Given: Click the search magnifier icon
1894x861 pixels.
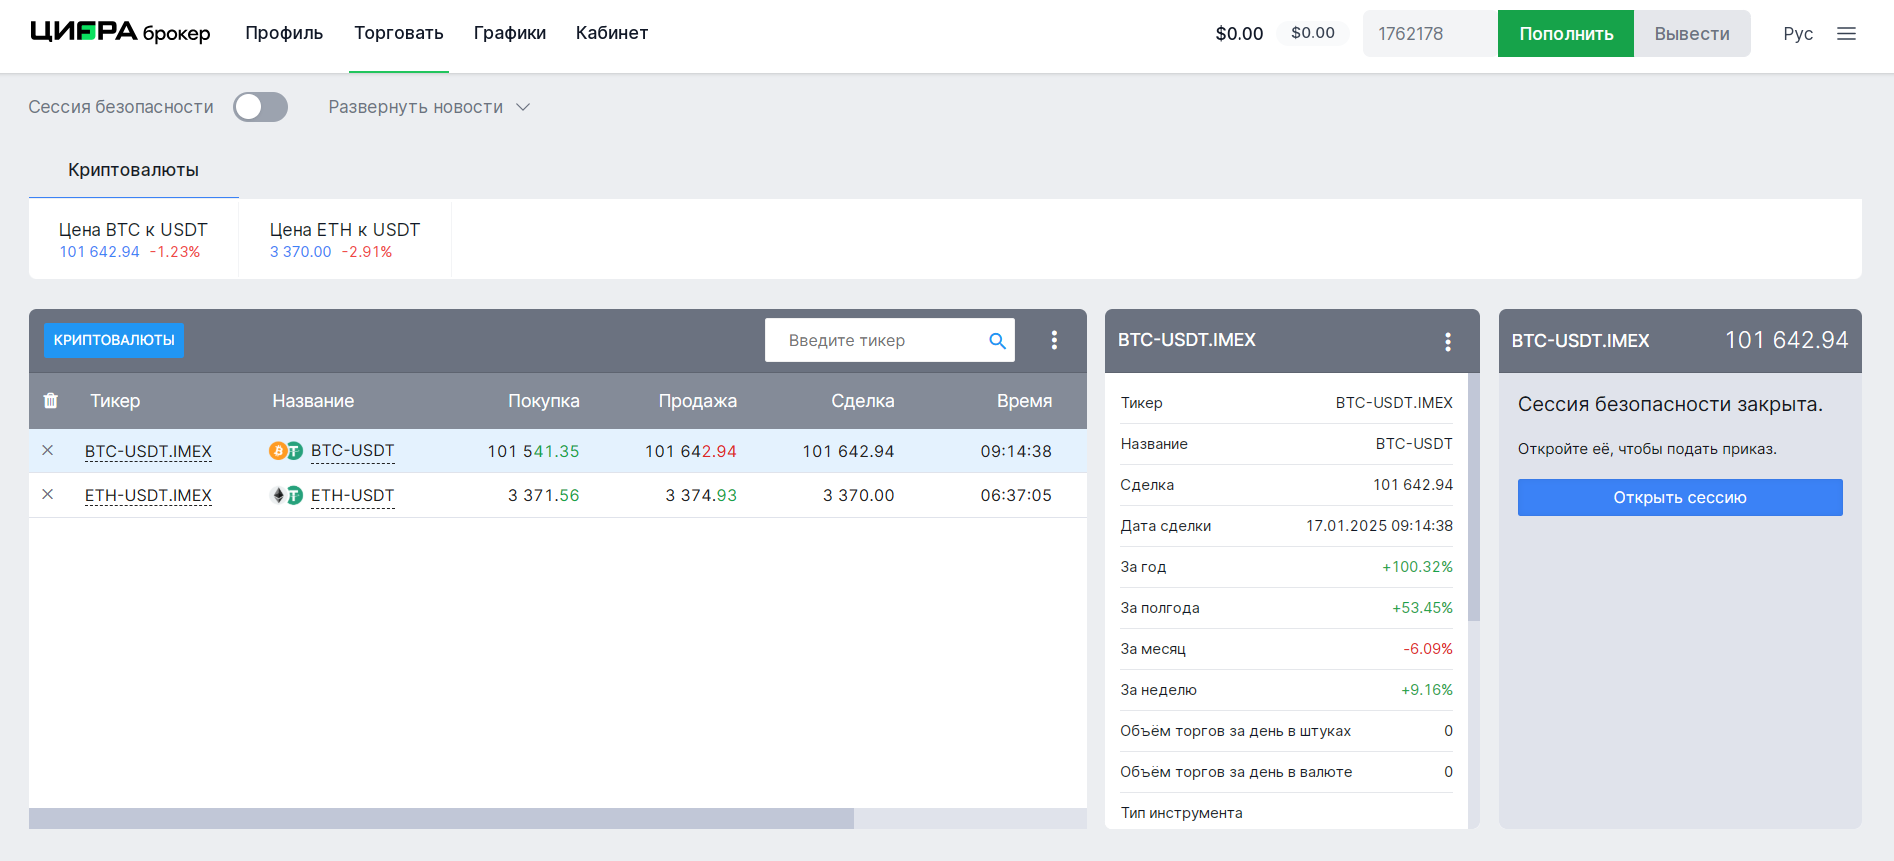Looking at the screenshot, I should (997, 341).
